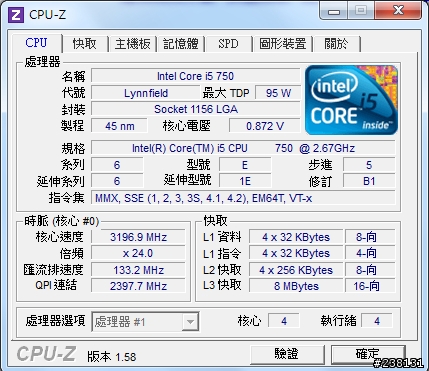Switch to the 圖形裝置 tab
429x371 pixels.
coord(282,44)
